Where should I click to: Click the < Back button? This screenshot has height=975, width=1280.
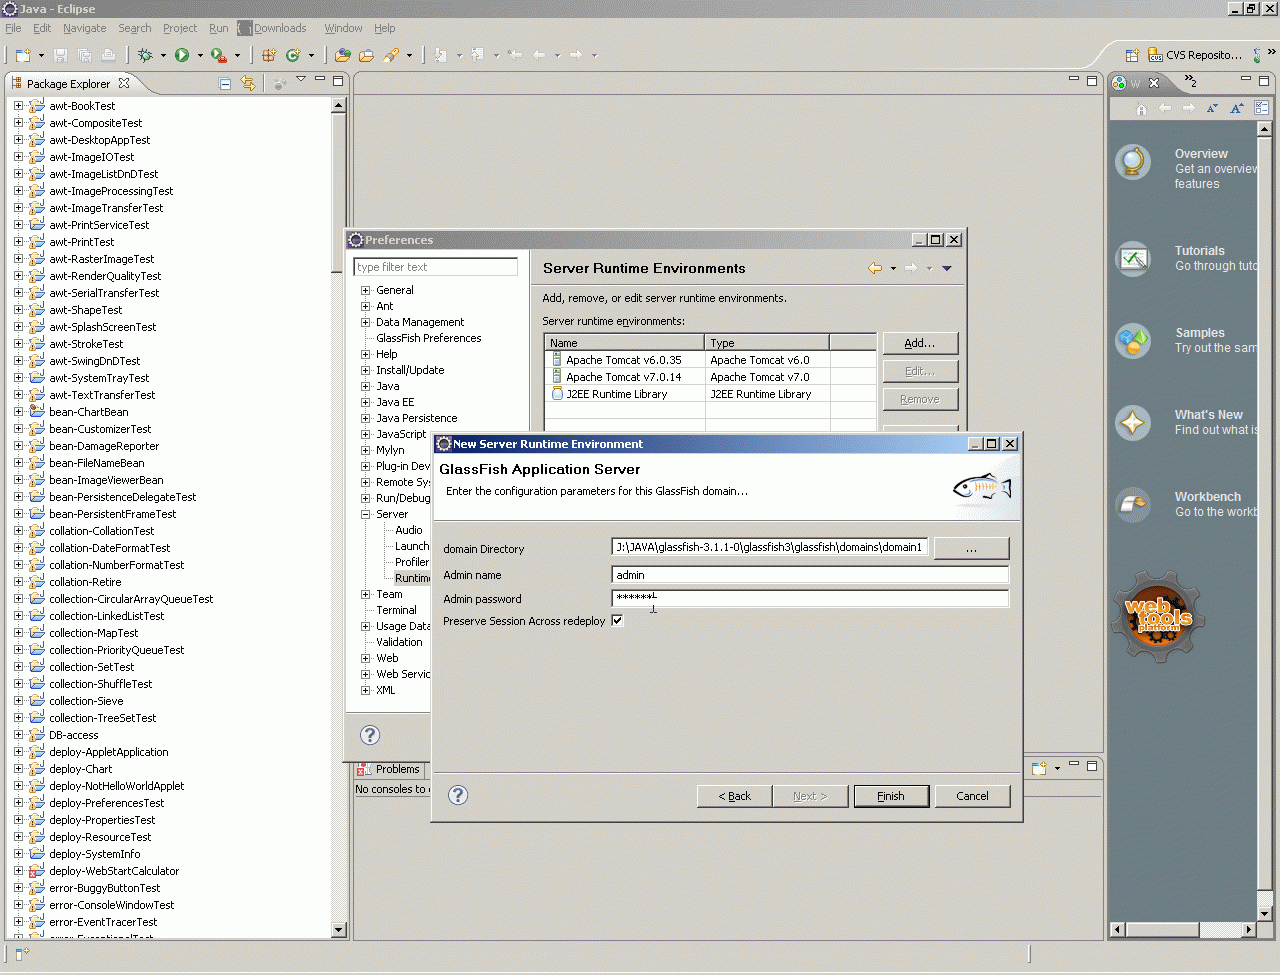coord(735,796)
